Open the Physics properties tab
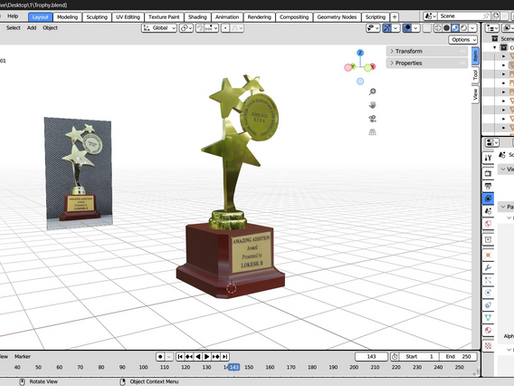Screen dimensions: 514x386 click(488, 293)
